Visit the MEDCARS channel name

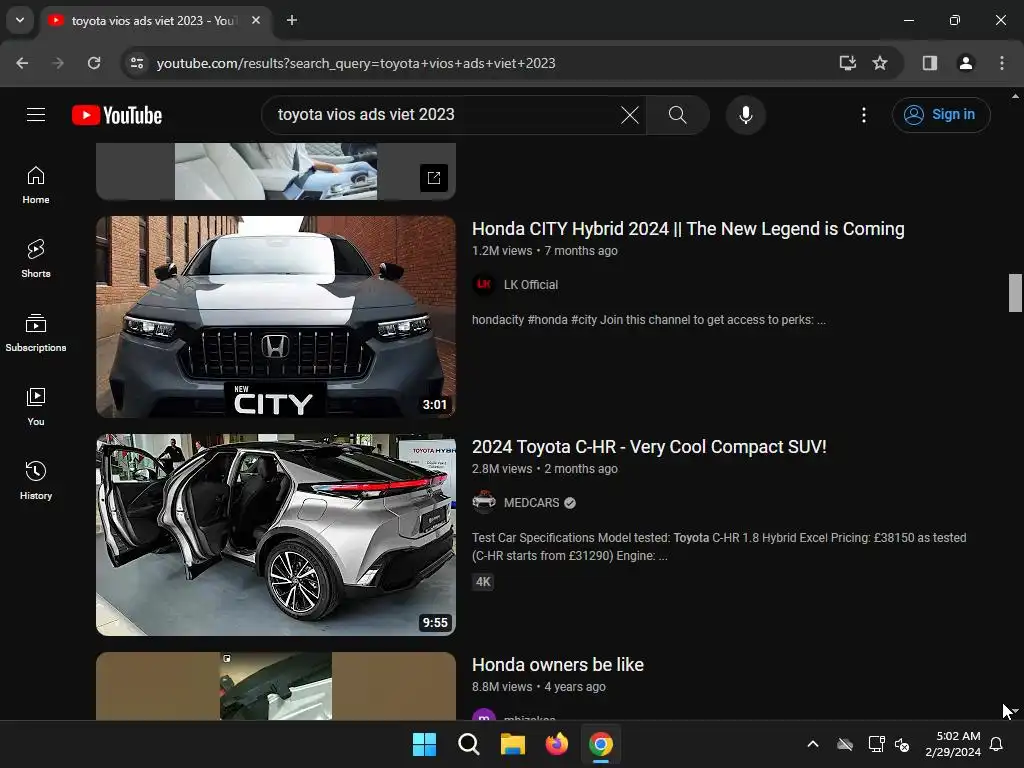(532, 503)
